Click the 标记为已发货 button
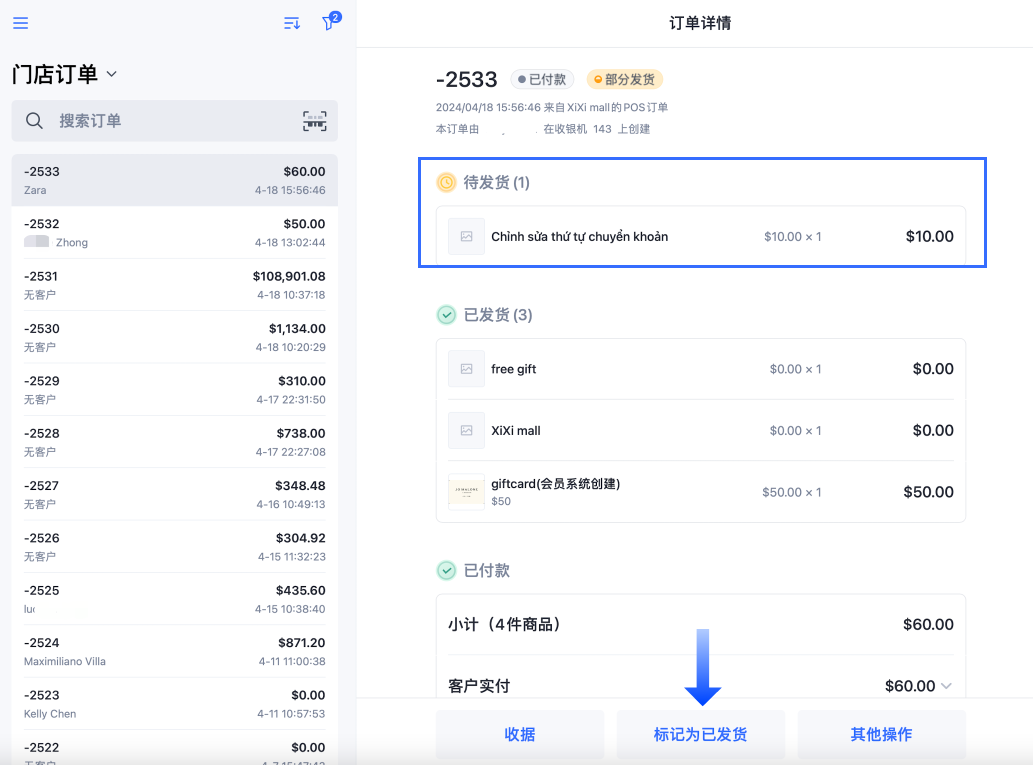This screenshot has width=1033, height=765. 700,734
